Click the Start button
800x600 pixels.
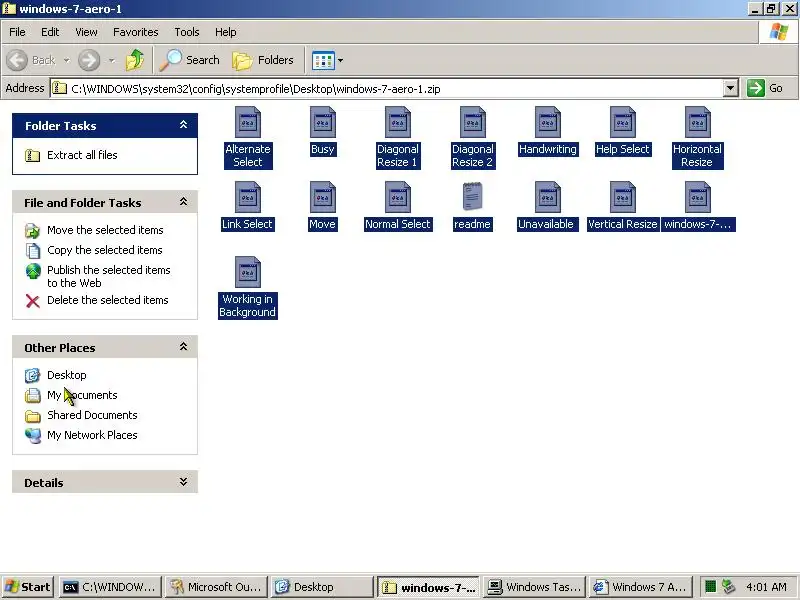[28, 587]
